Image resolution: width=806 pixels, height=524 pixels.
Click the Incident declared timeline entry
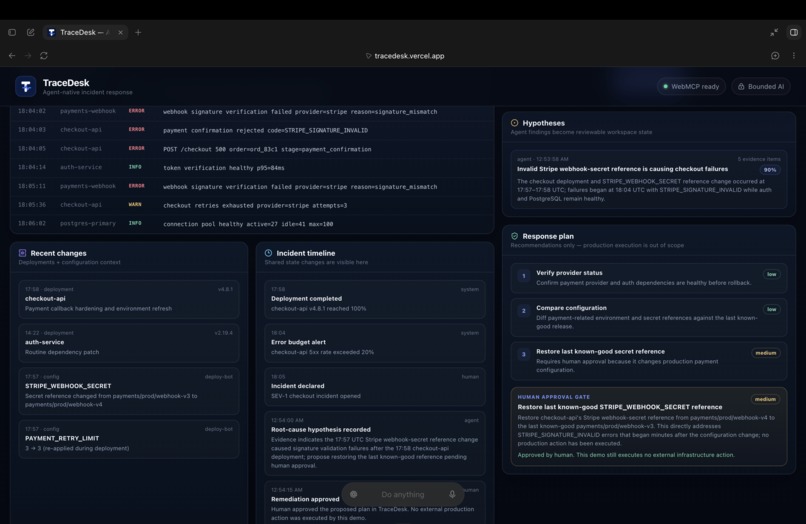pos(375,387)
